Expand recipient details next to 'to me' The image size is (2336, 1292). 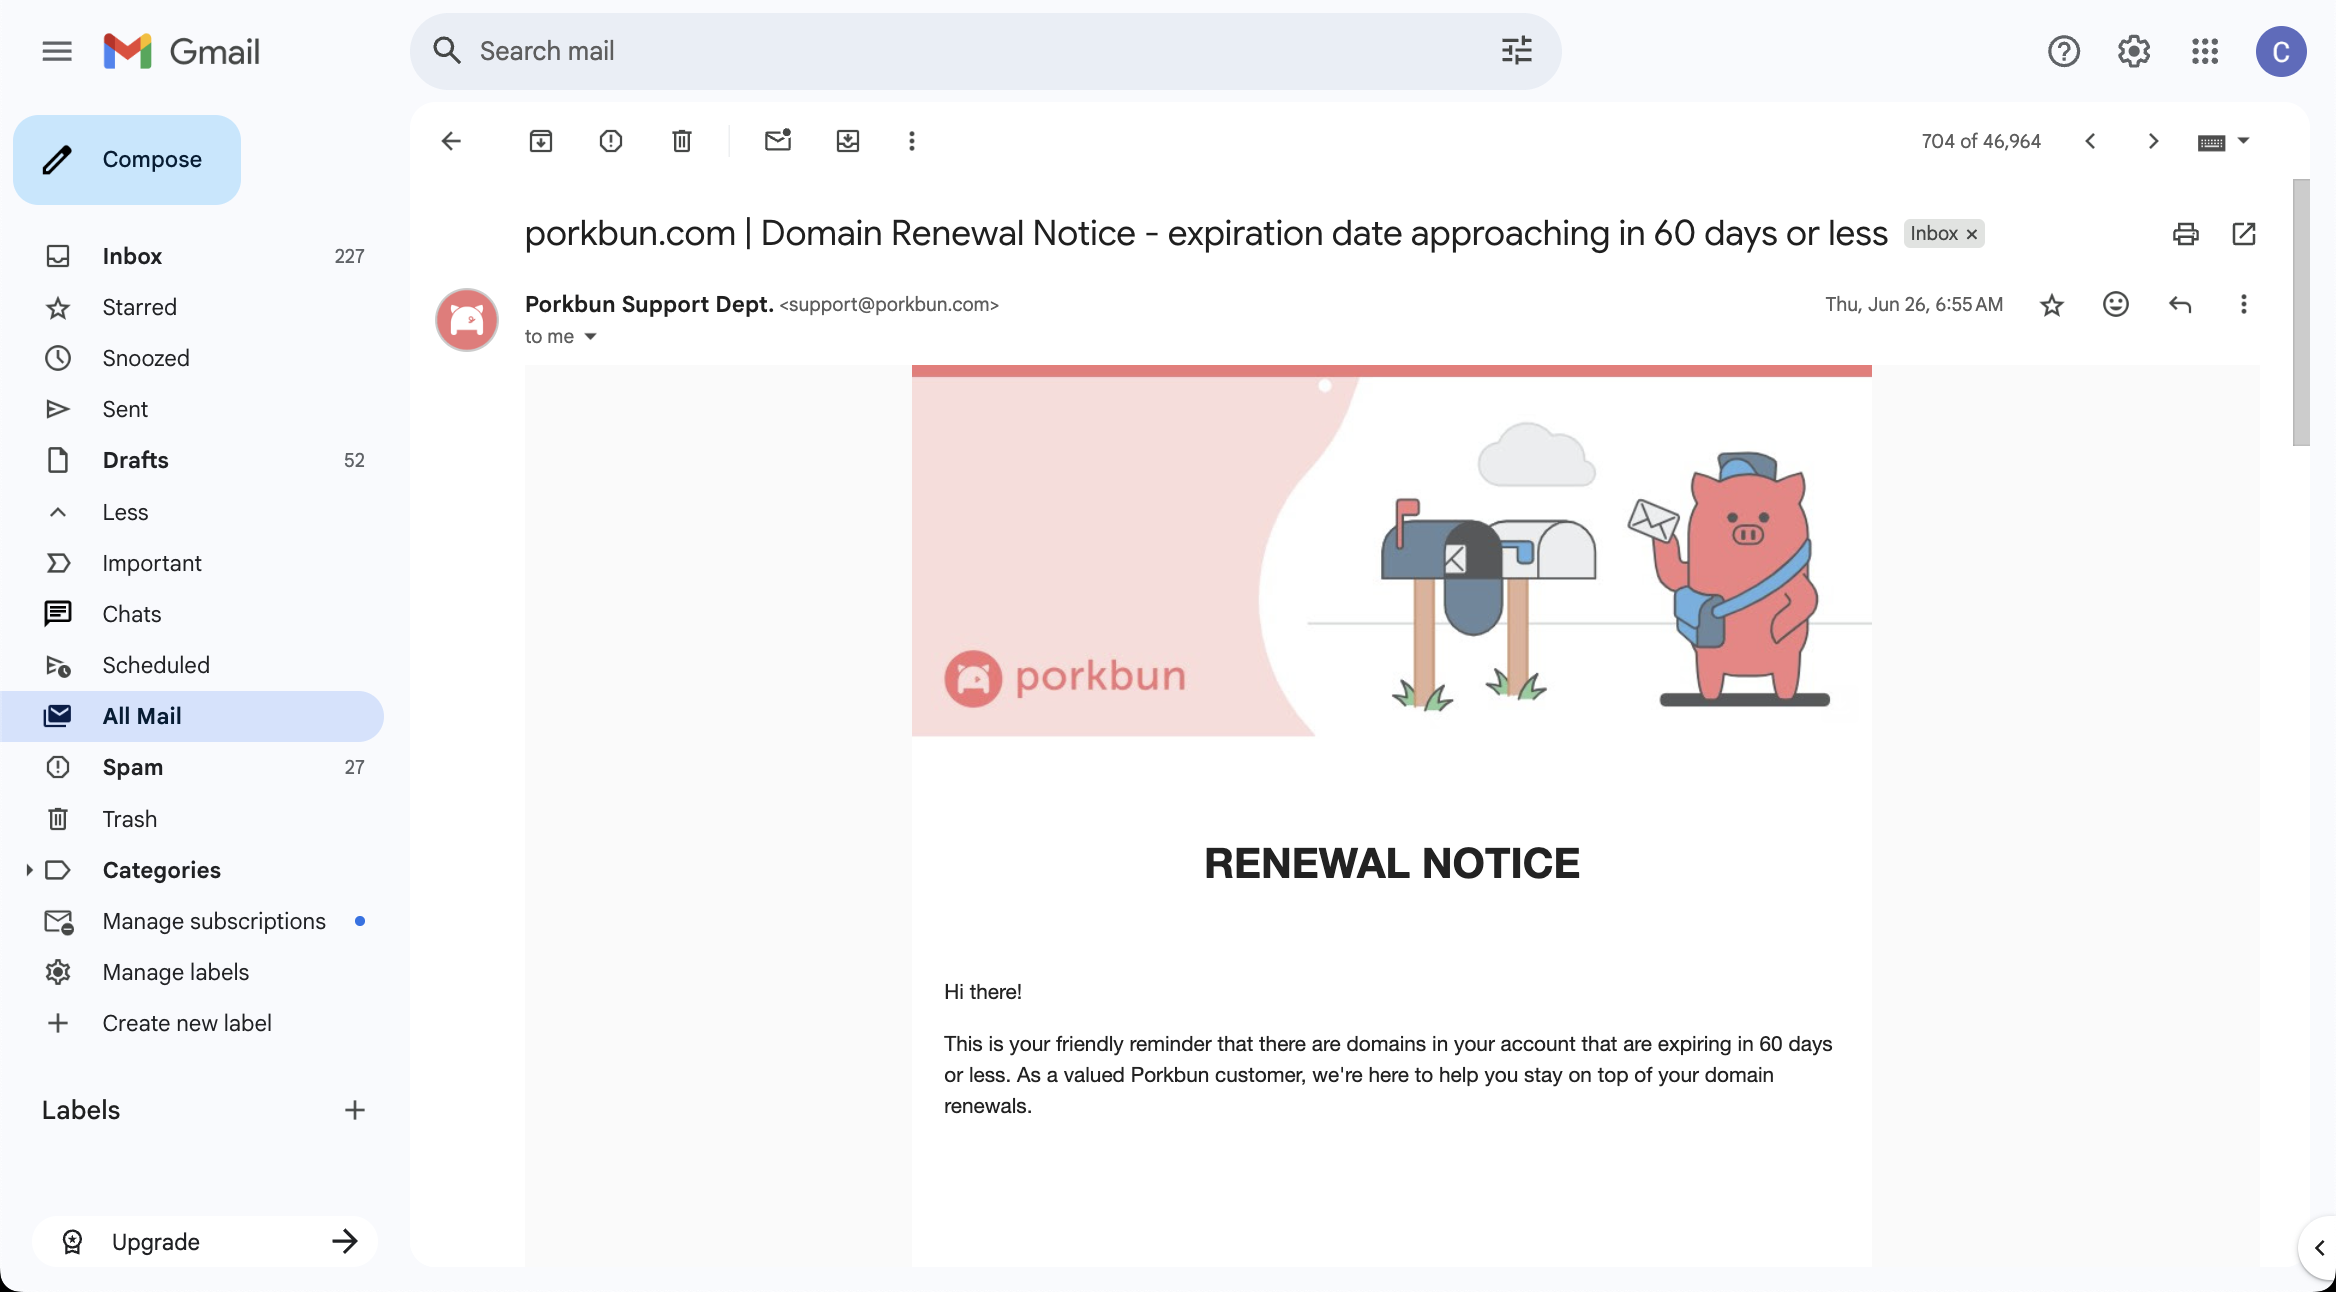click(590, 337)
